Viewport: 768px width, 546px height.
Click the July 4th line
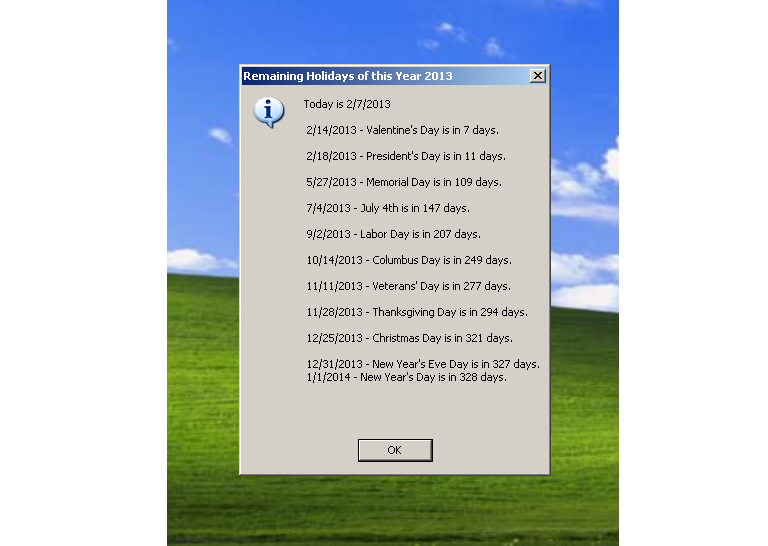388,208
